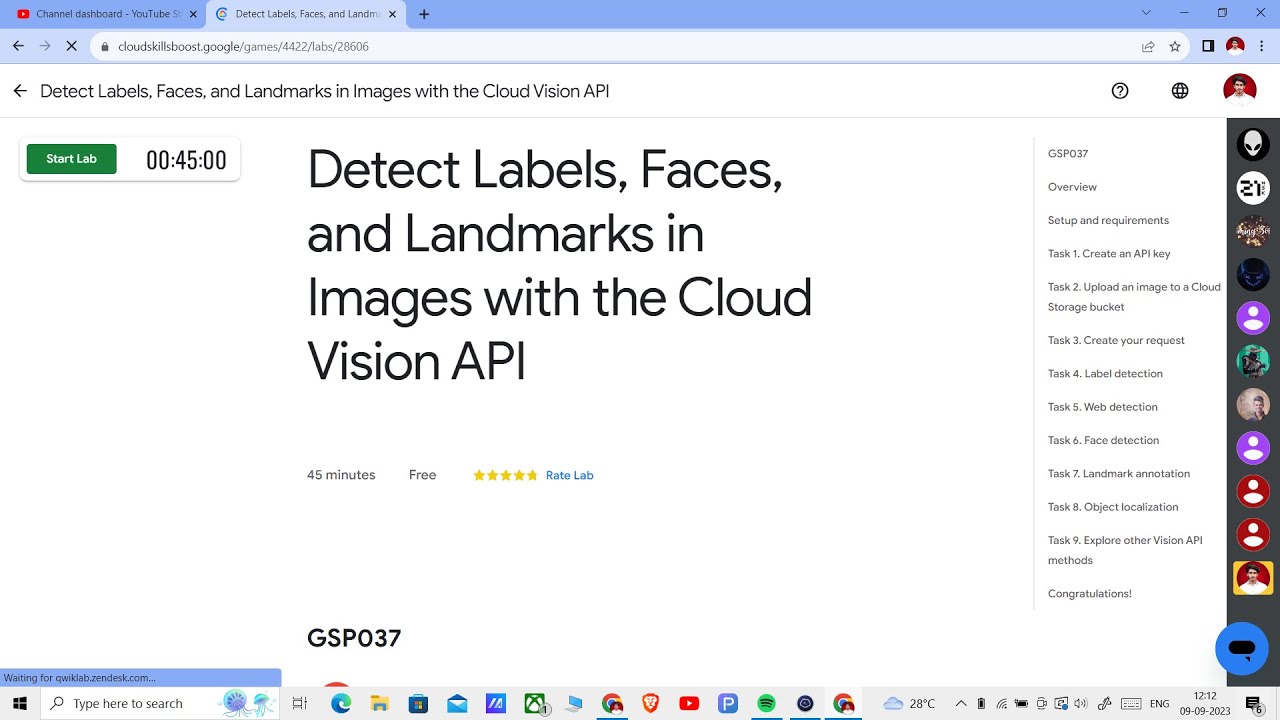Stop loading the page
This screenshot has height=720, width=1280.
73,46
